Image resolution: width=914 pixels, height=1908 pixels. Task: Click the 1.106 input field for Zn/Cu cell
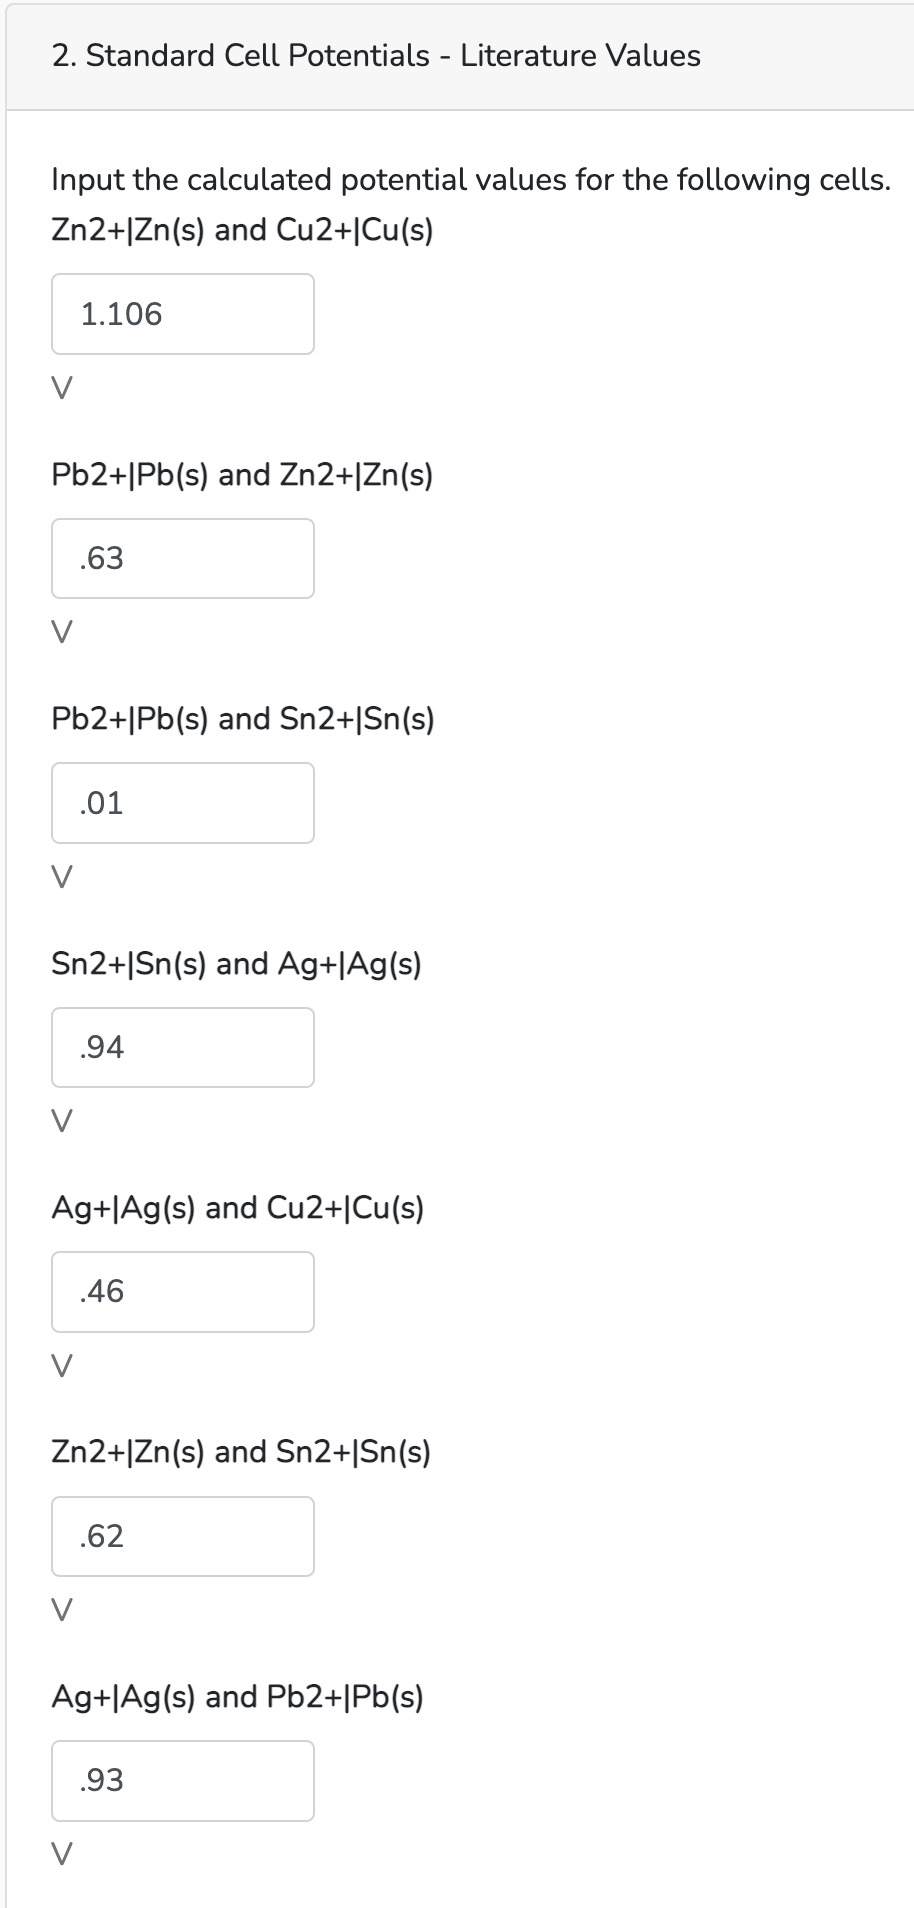(182, 314)
